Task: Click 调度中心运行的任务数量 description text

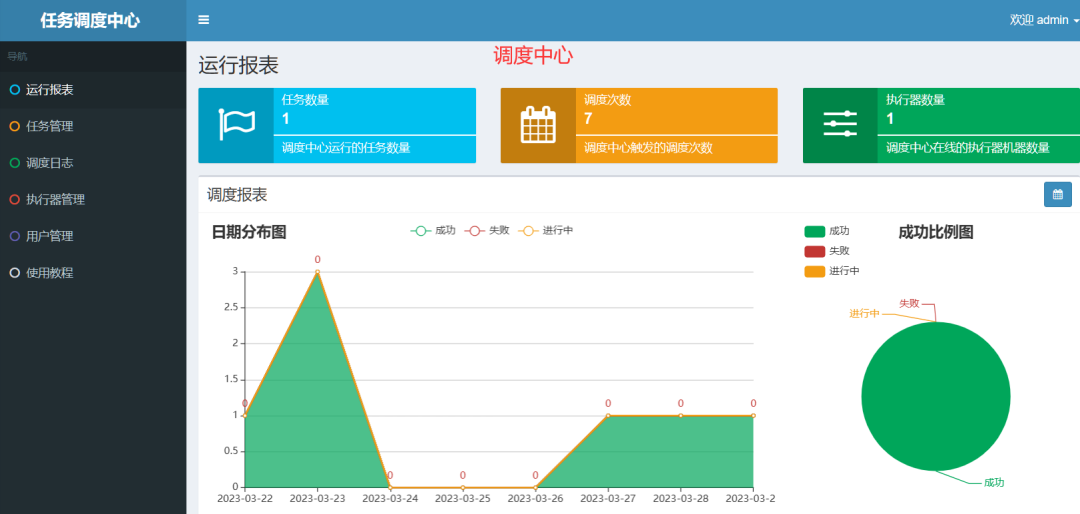Action: pos(346,147)
